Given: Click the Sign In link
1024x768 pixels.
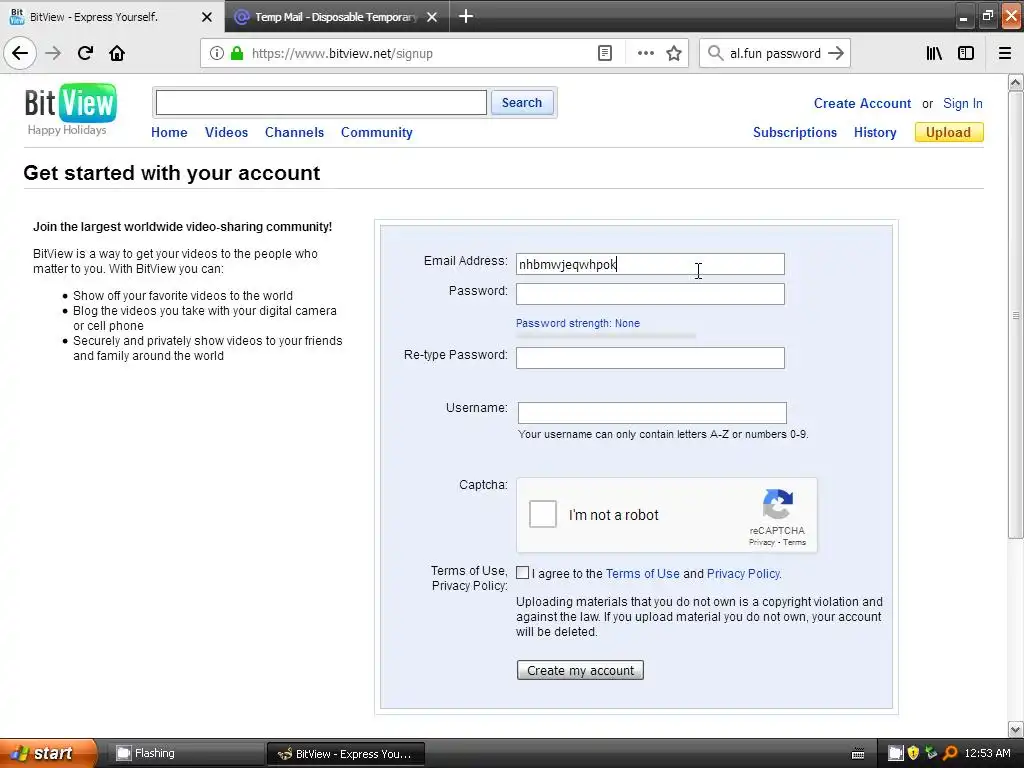Looking at the screenshot, I should pos(963,103).
